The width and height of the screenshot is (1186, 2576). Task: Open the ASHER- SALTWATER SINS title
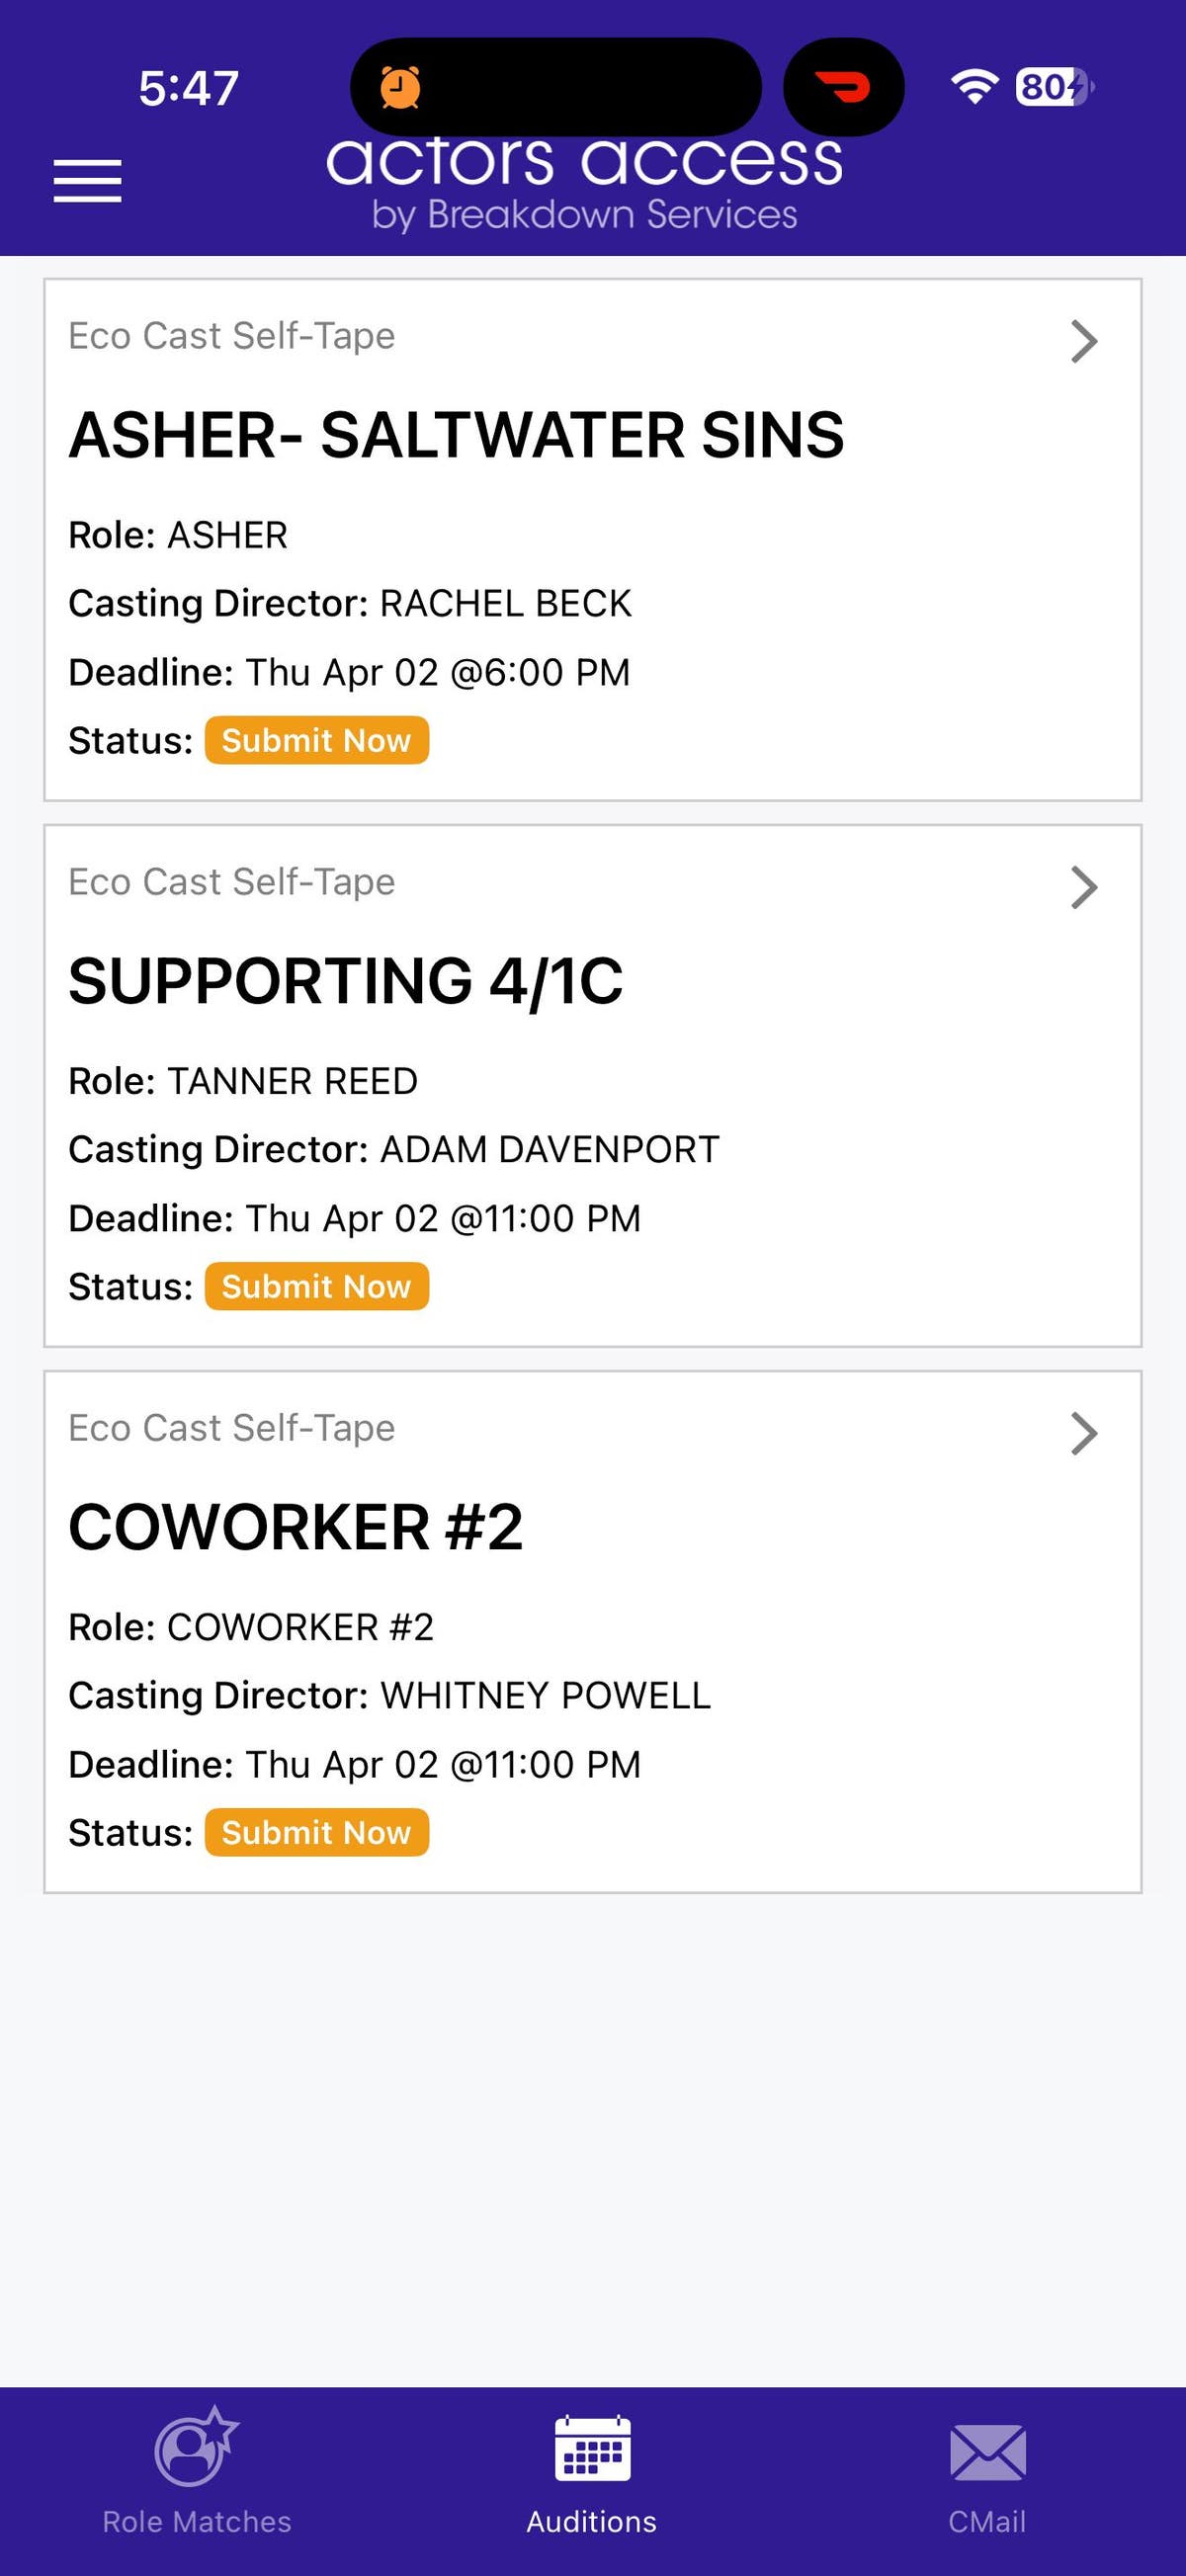456,436
